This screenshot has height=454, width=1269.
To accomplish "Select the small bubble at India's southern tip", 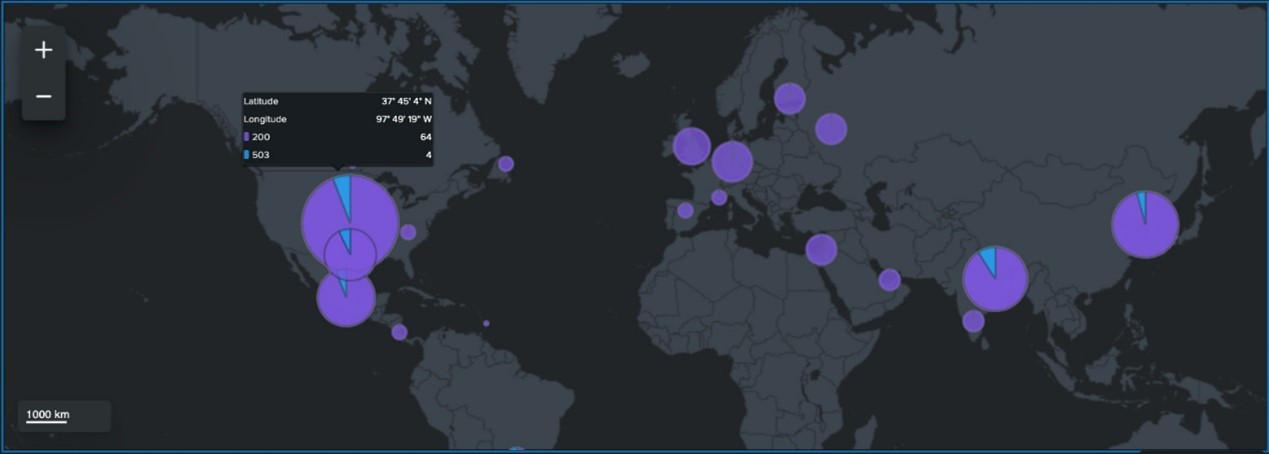I will coord(973,321).
